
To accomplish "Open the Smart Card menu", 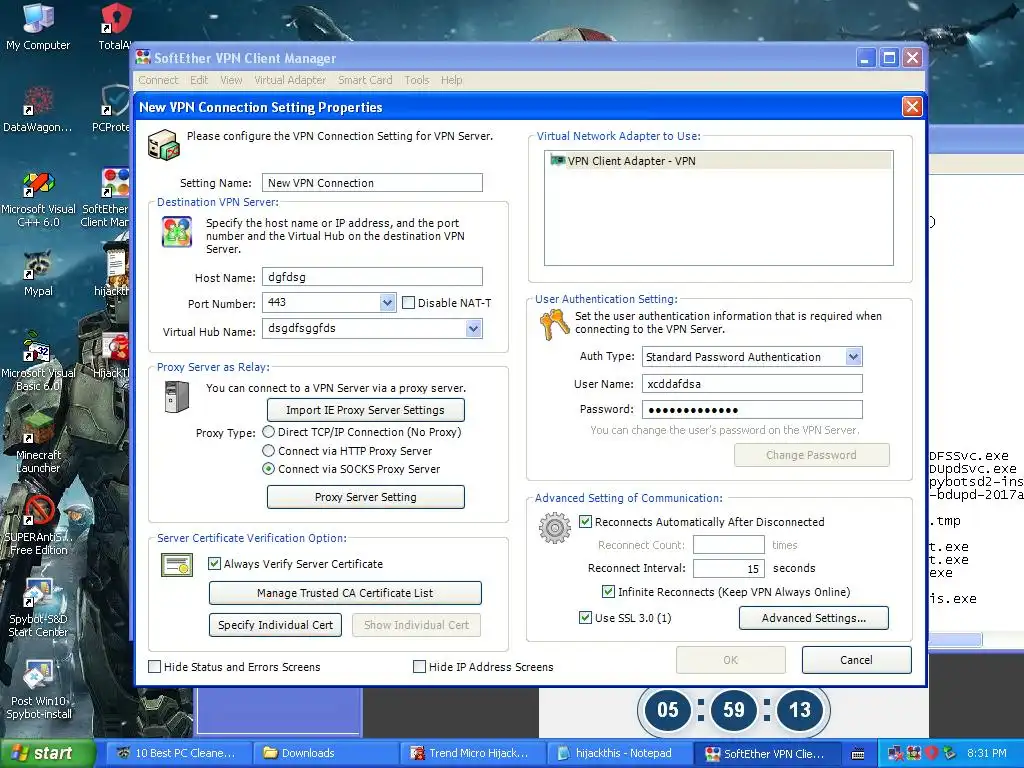I will coord(365,80).
